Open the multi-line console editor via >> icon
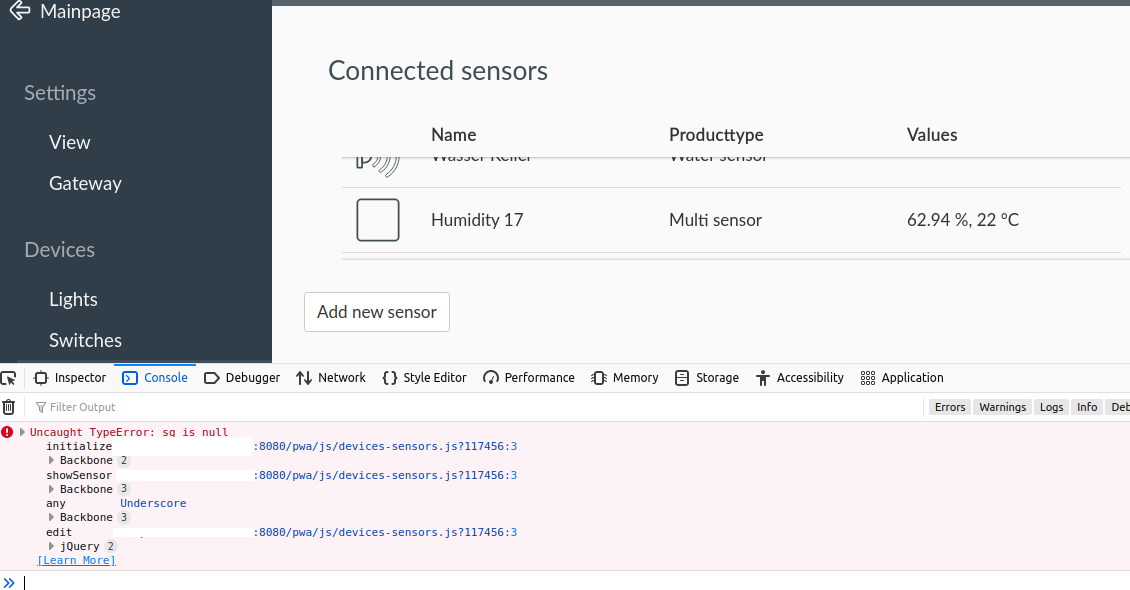1130x590 pixels. coord(11,581)
